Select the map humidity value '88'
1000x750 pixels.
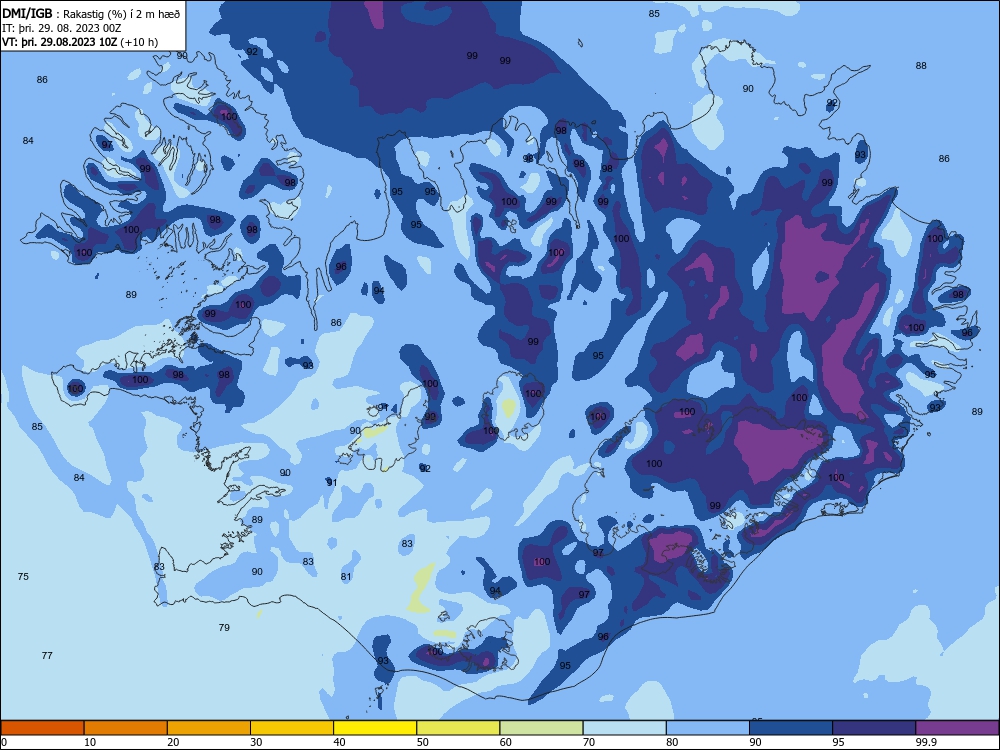pyautogui.click(x=921, y=66)
